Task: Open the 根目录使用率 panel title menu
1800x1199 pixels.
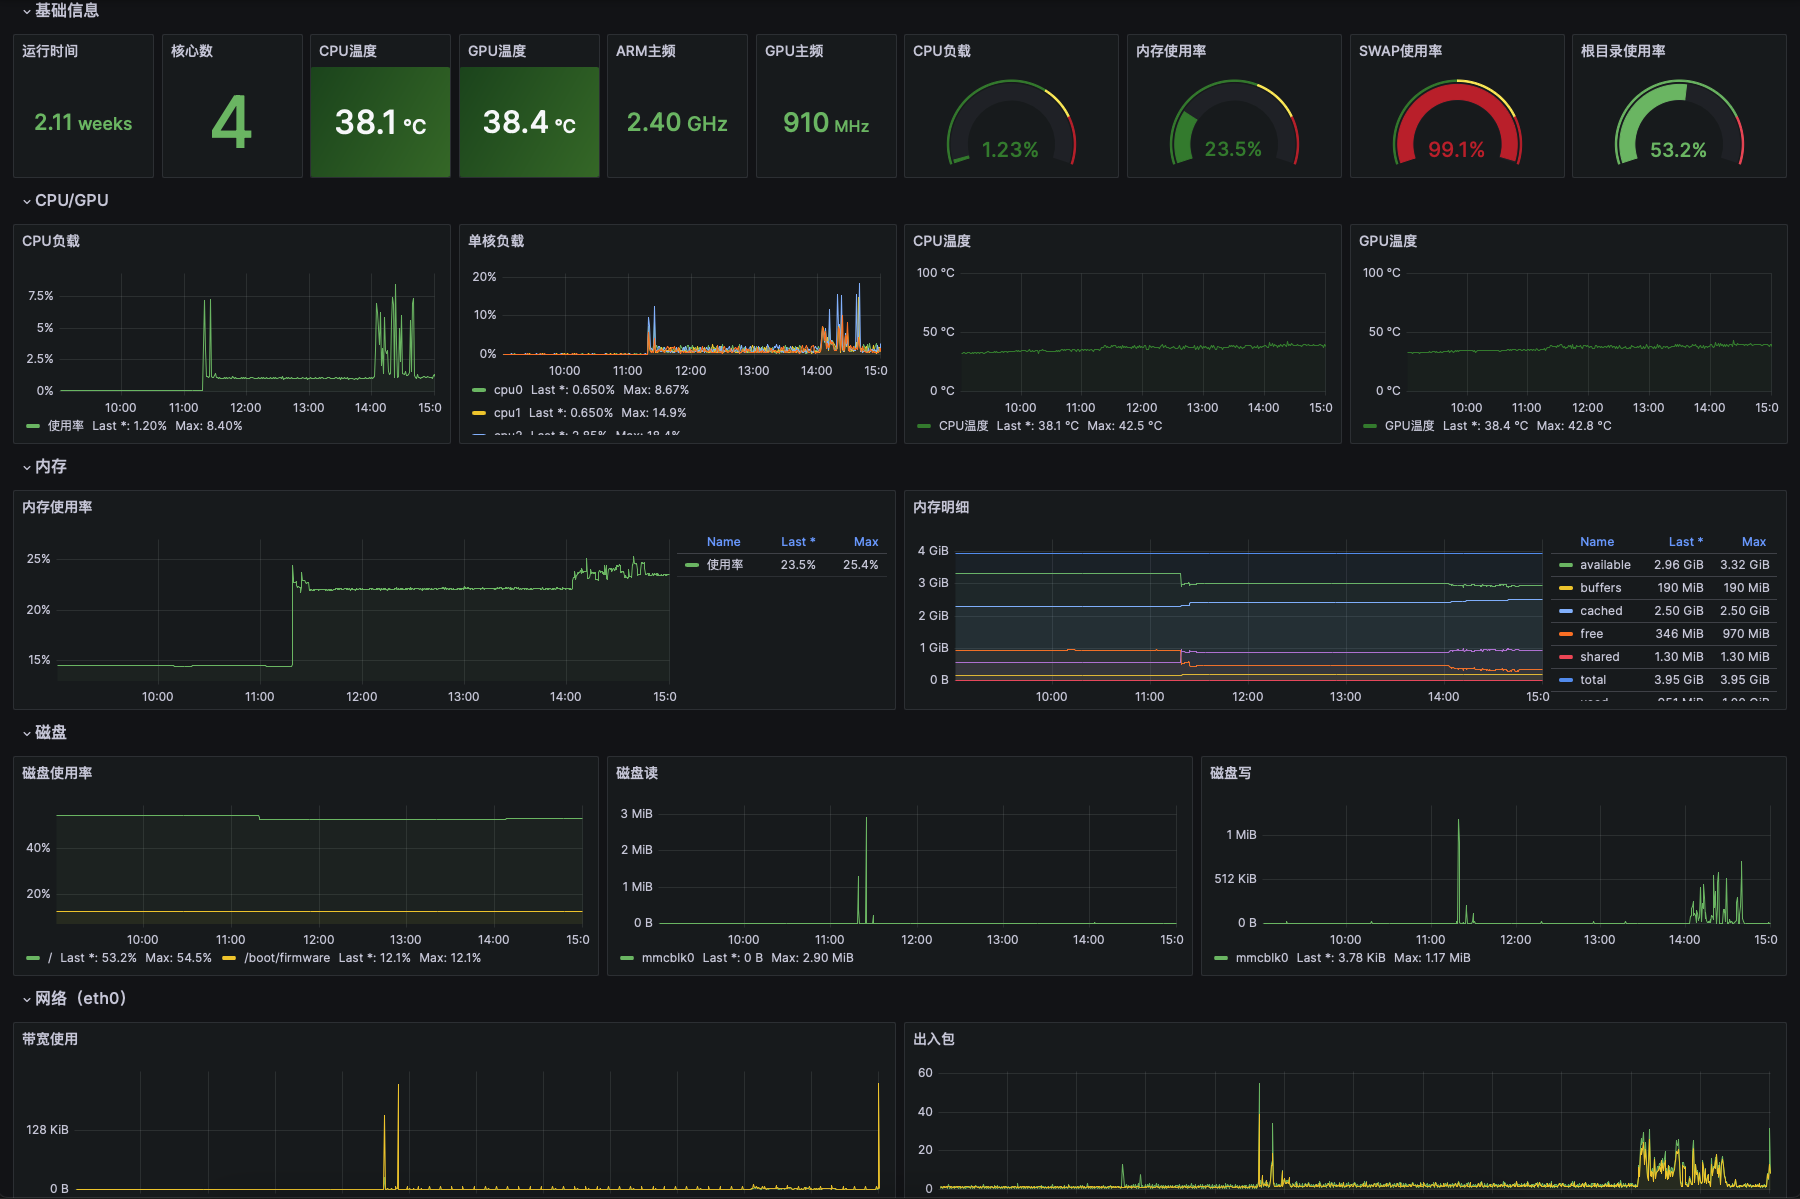Action: [x=1623, y=51]
